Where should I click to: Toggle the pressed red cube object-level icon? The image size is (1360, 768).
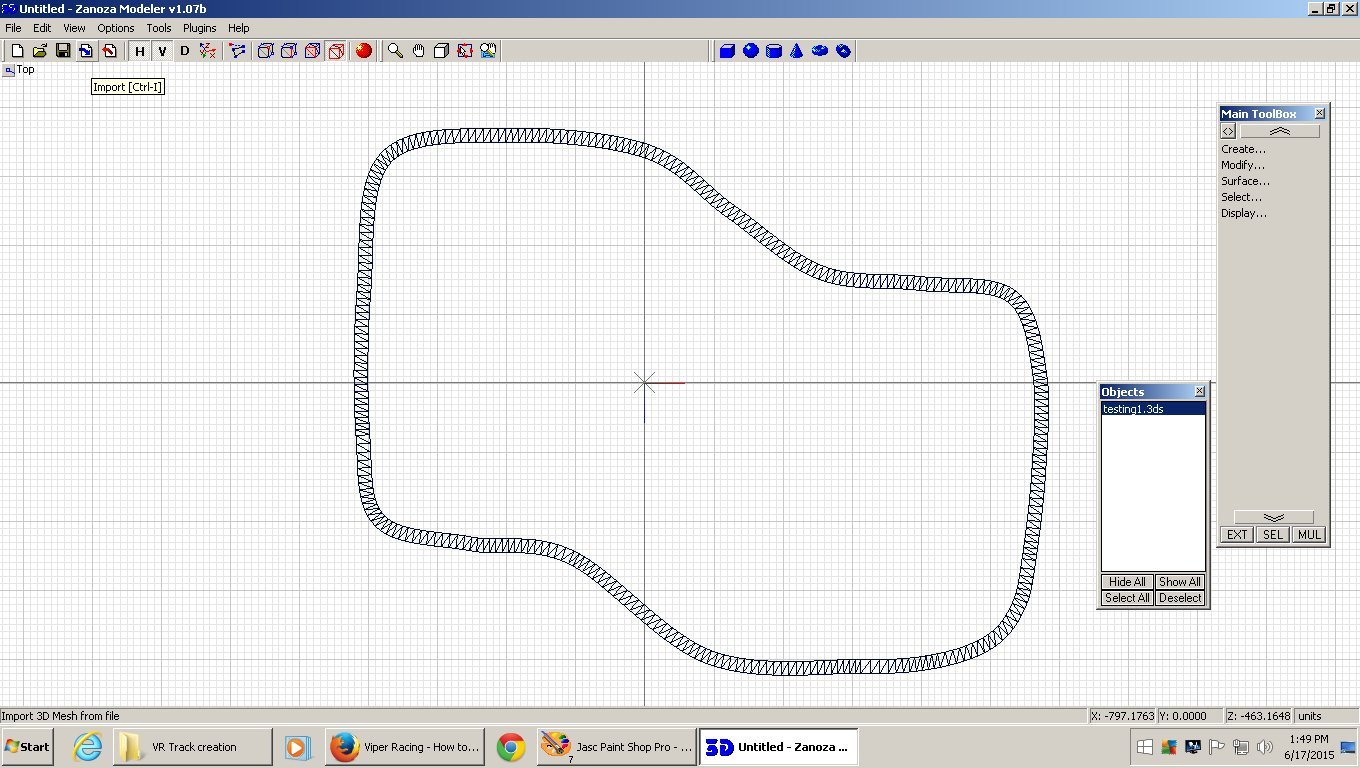coord(336,51)
